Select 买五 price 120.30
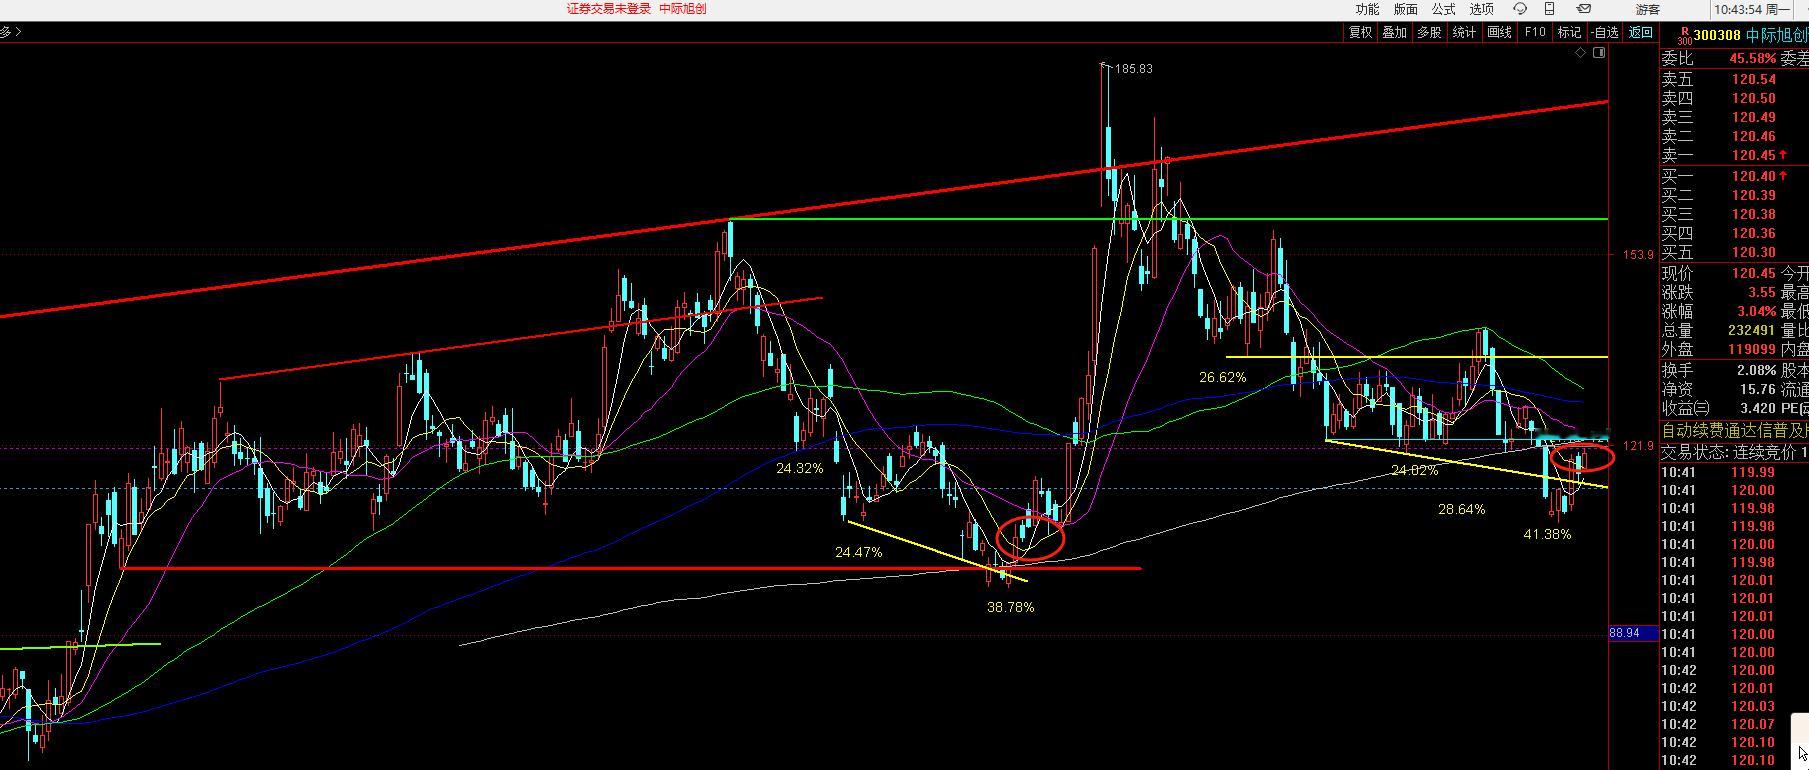The image size is (1809, 770). click(x=1754, y=252)
